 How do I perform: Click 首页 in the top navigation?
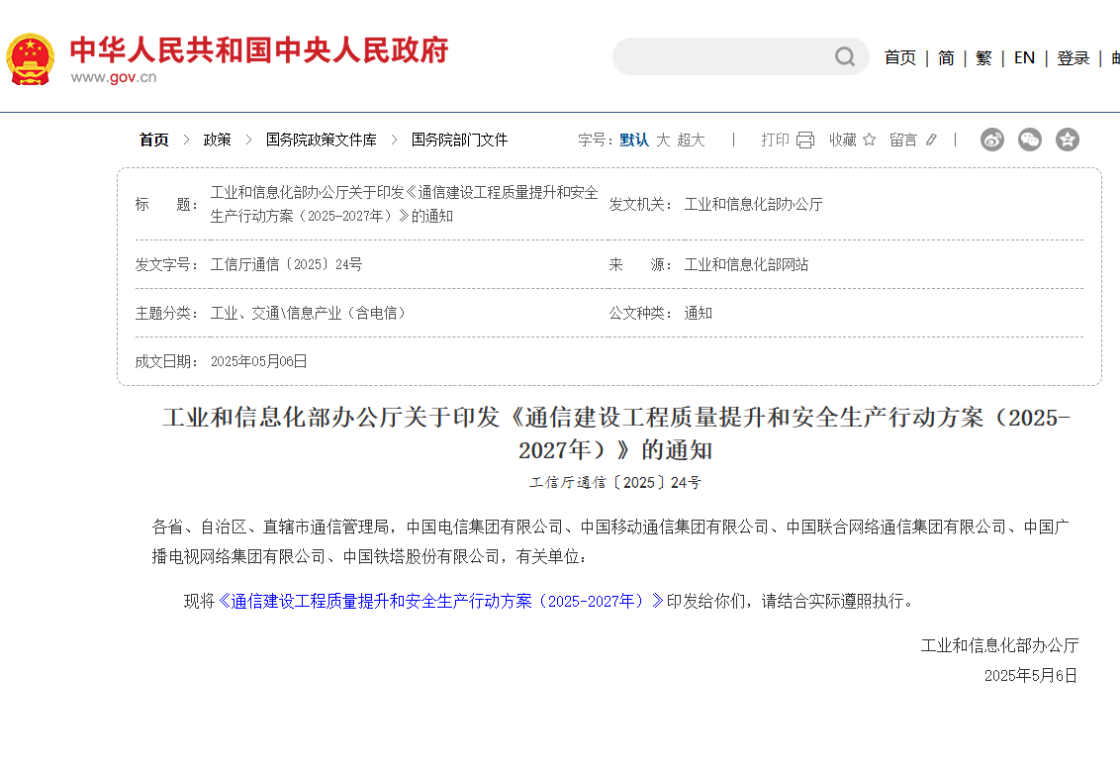pyautogui.click(x=899, y=58)
